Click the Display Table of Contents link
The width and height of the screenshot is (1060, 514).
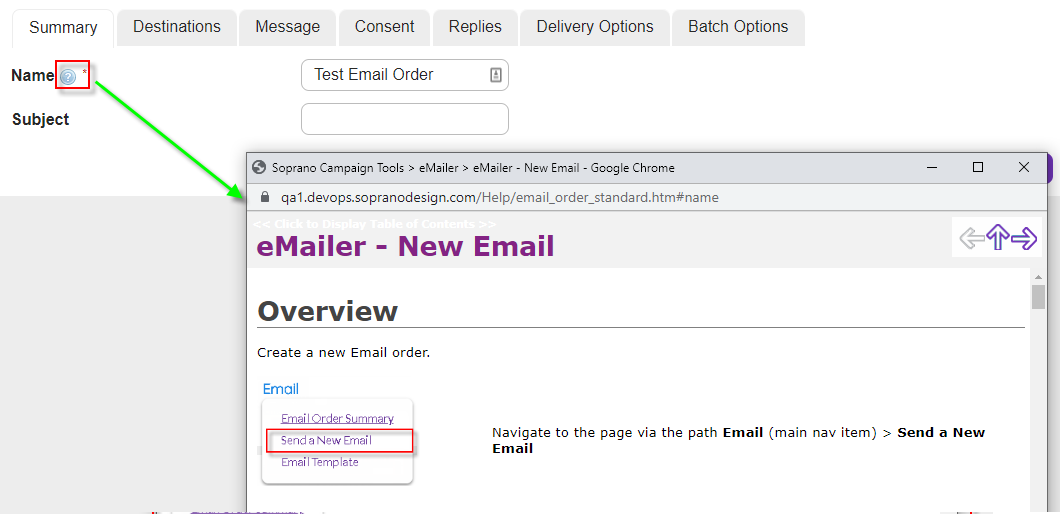[x=374, y=223]
